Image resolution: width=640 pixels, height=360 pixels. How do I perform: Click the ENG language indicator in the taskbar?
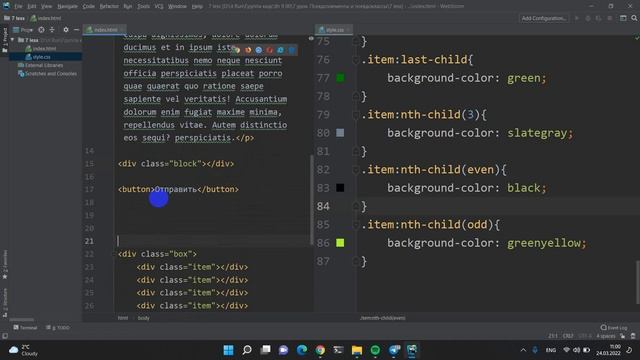click(x=551, y=350)
